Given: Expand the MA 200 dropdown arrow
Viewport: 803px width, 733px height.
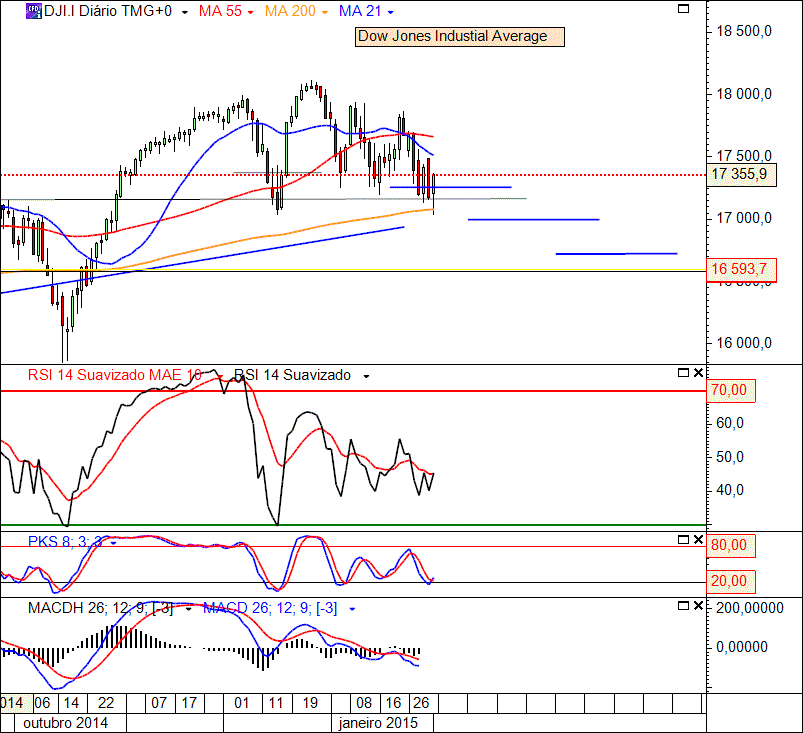Looking at the screenshot, I should tap(325, 12).
